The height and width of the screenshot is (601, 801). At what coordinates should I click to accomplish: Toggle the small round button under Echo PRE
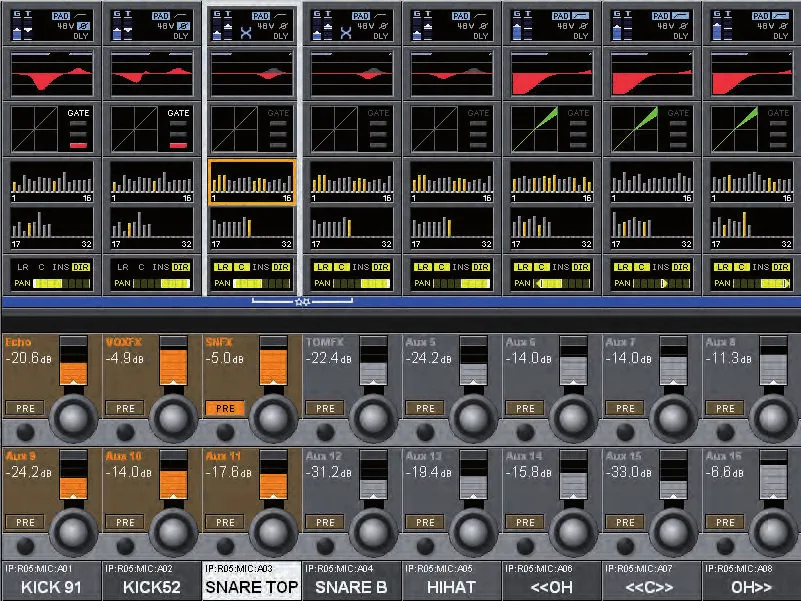pyautogui.click(x=25, y=432)
